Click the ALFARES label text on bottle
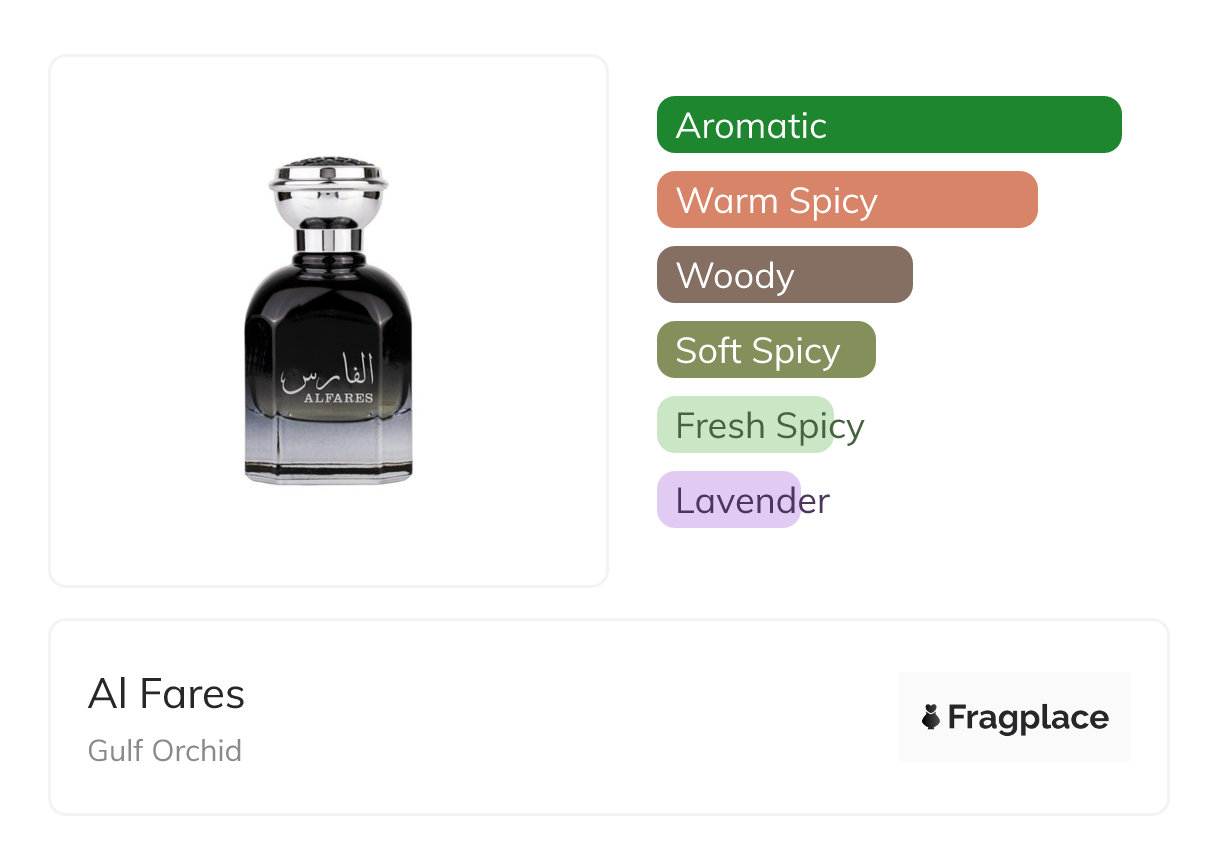This screenshot has width=1218, height=864. coord(339,398)
